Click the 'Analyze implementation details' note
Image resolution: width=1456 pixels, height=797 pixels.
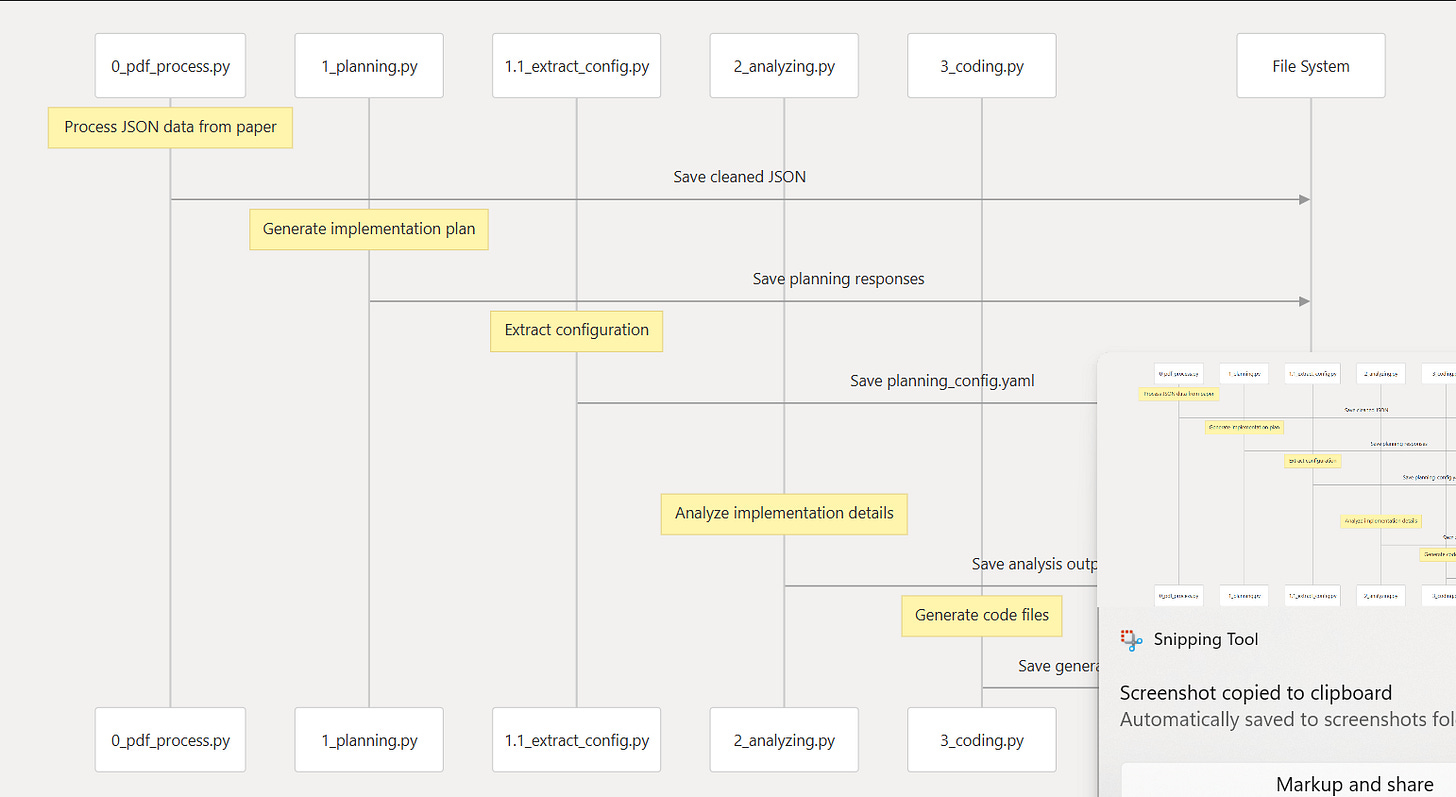784,513
